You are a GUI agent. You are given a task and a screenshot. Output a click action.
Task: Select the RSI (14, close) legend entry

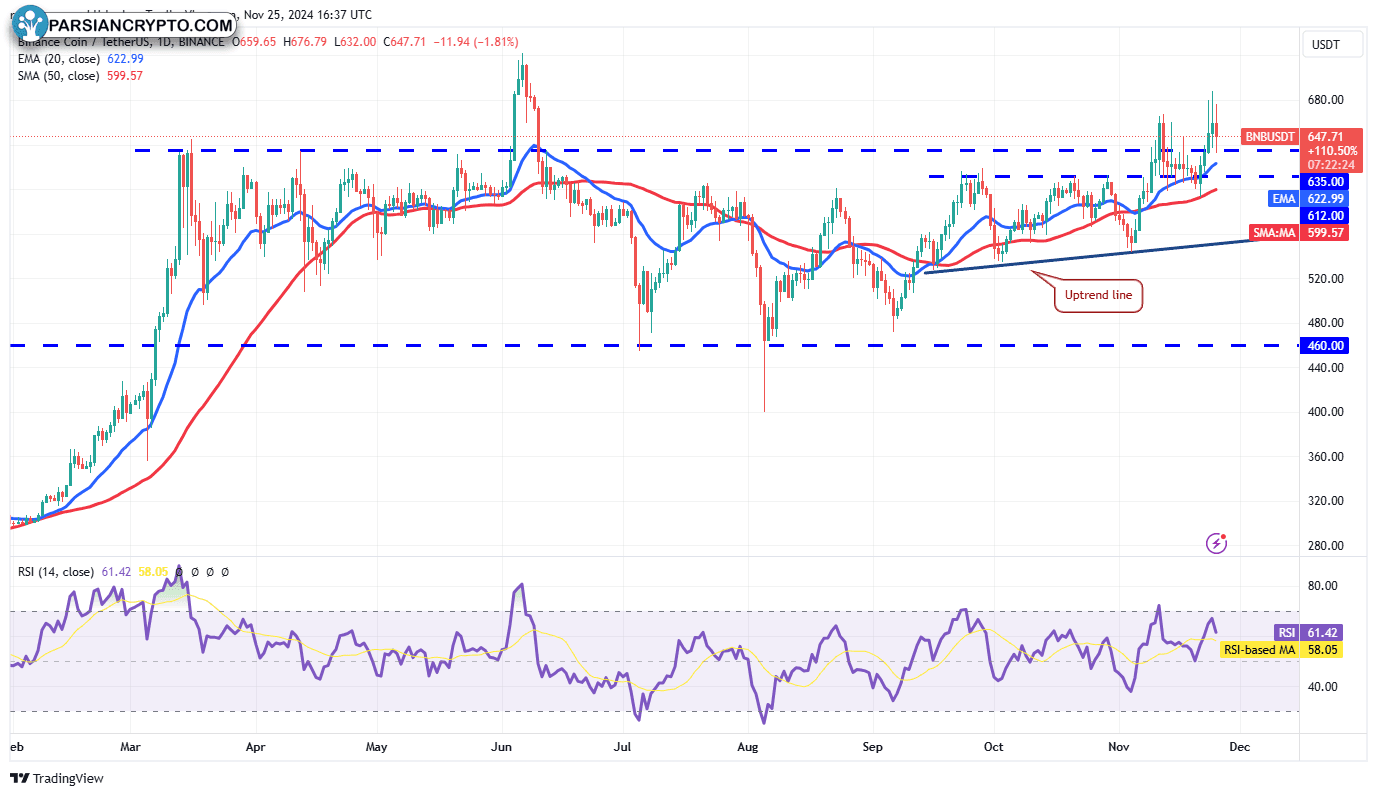point(56,572)
